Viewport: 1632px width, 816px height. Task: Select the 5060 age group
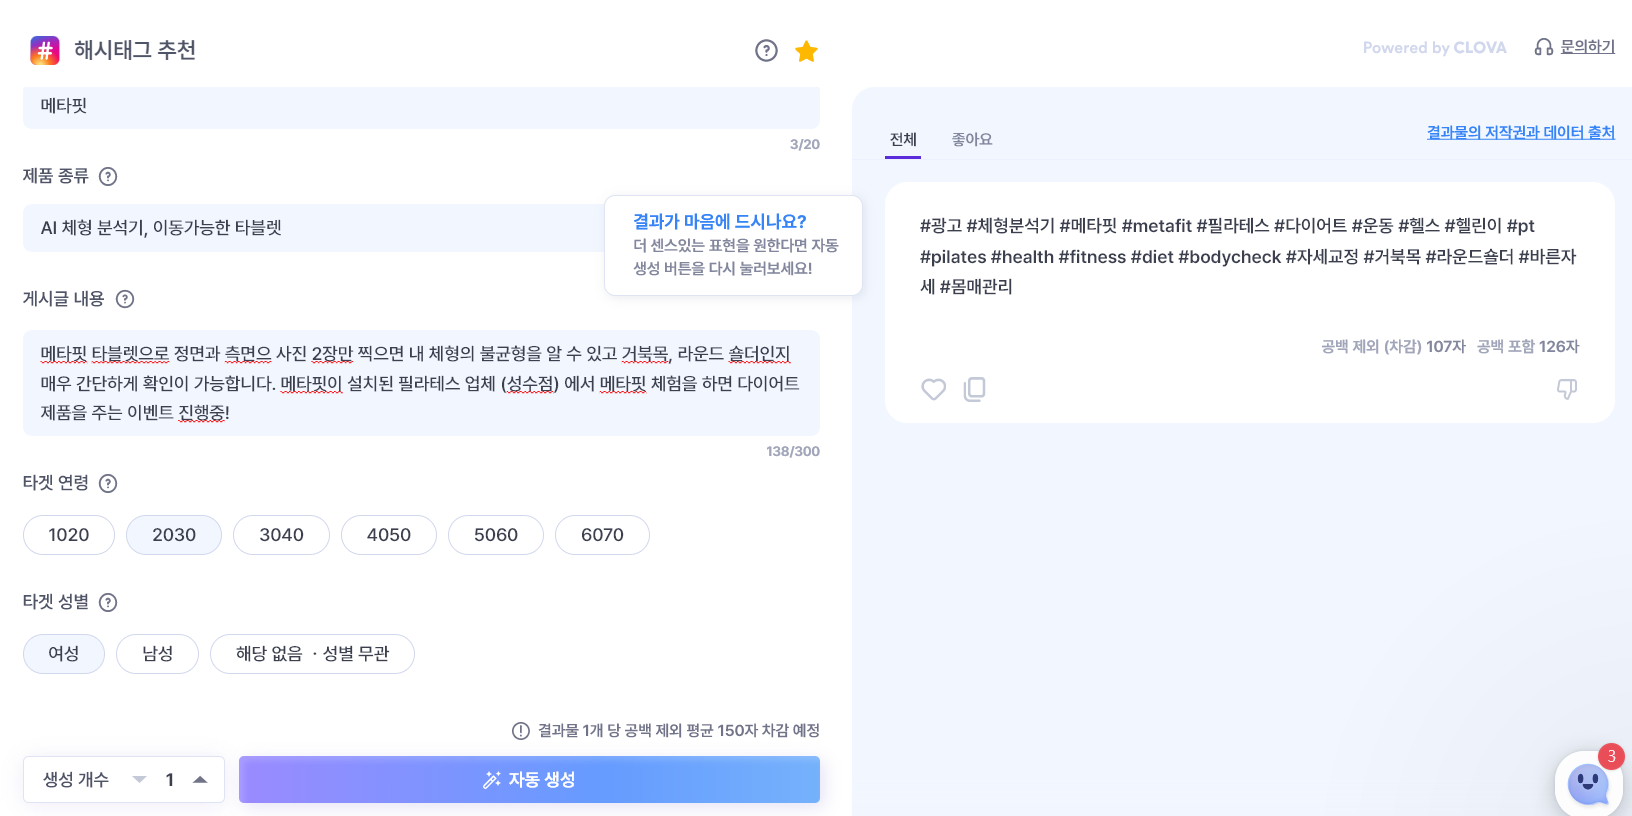496,535
